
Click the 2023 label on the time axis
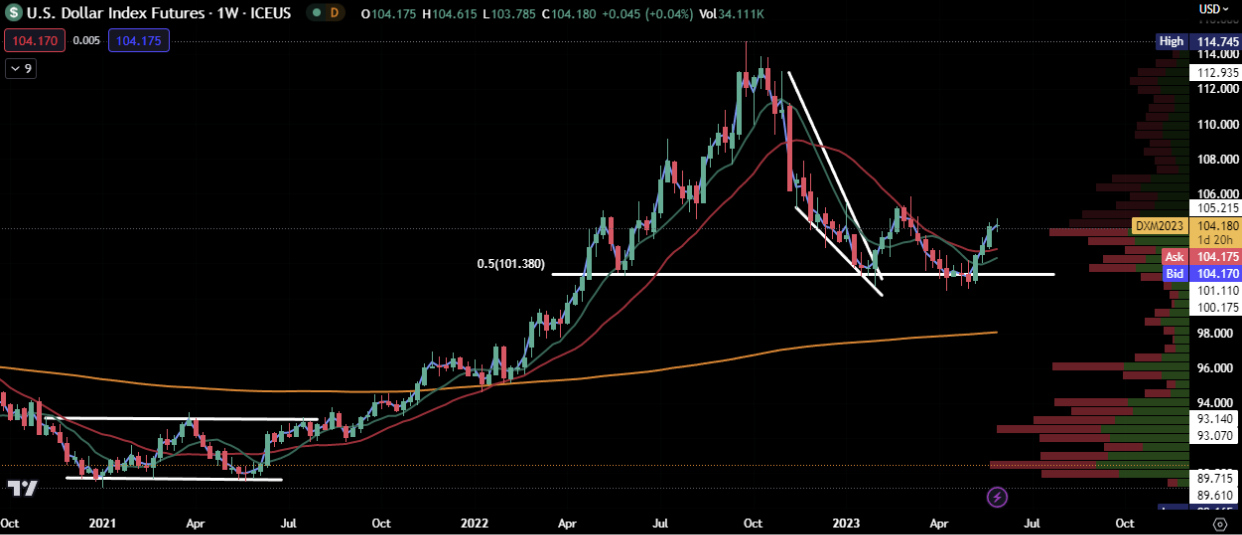point(846,523)
